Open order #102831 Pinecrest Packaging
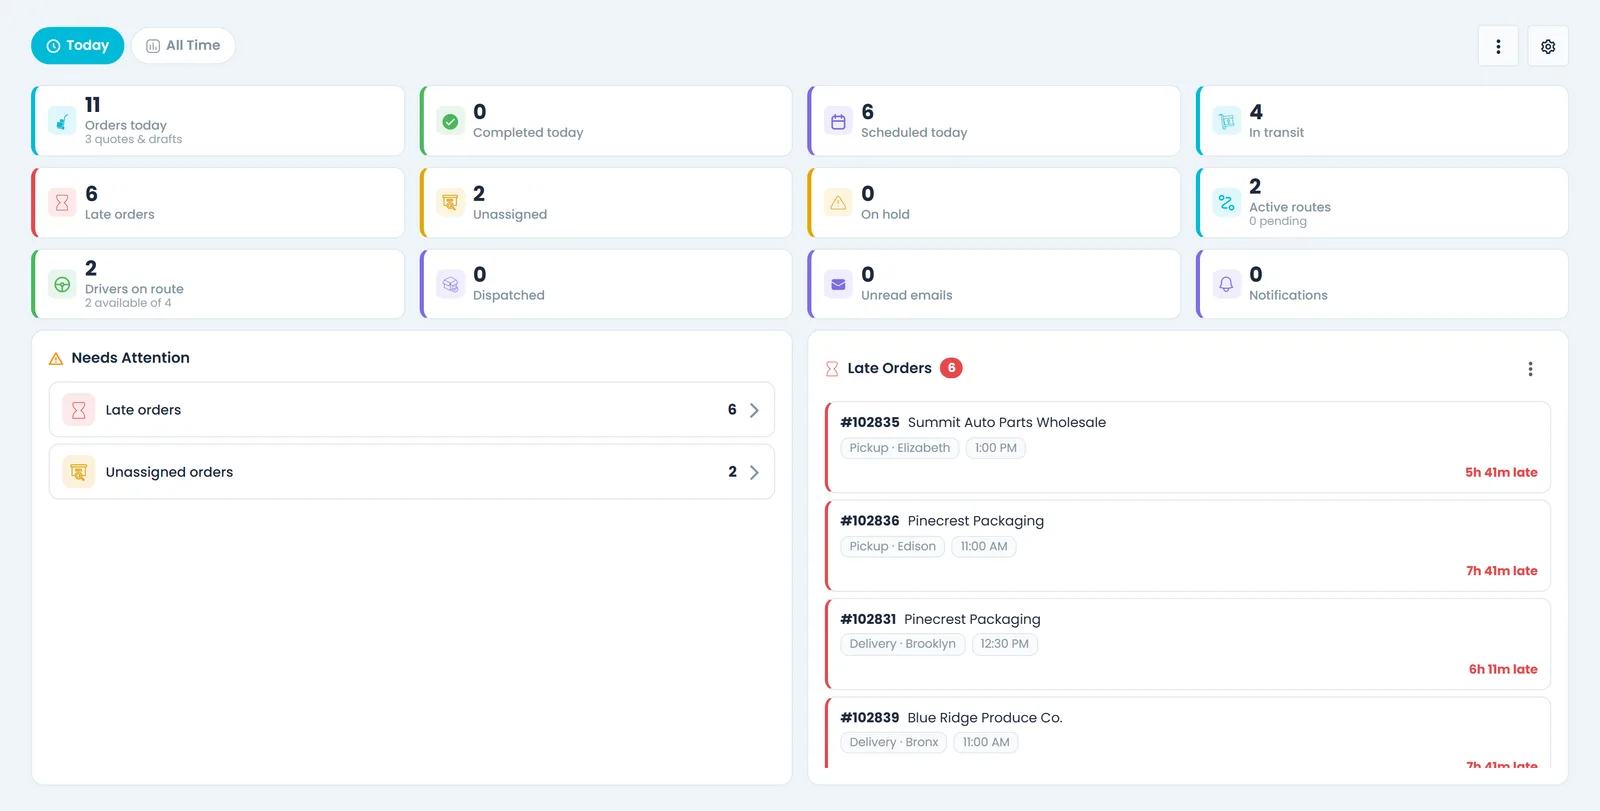The height and width of the screenshot is (811, 1600). coord(1188,644)
